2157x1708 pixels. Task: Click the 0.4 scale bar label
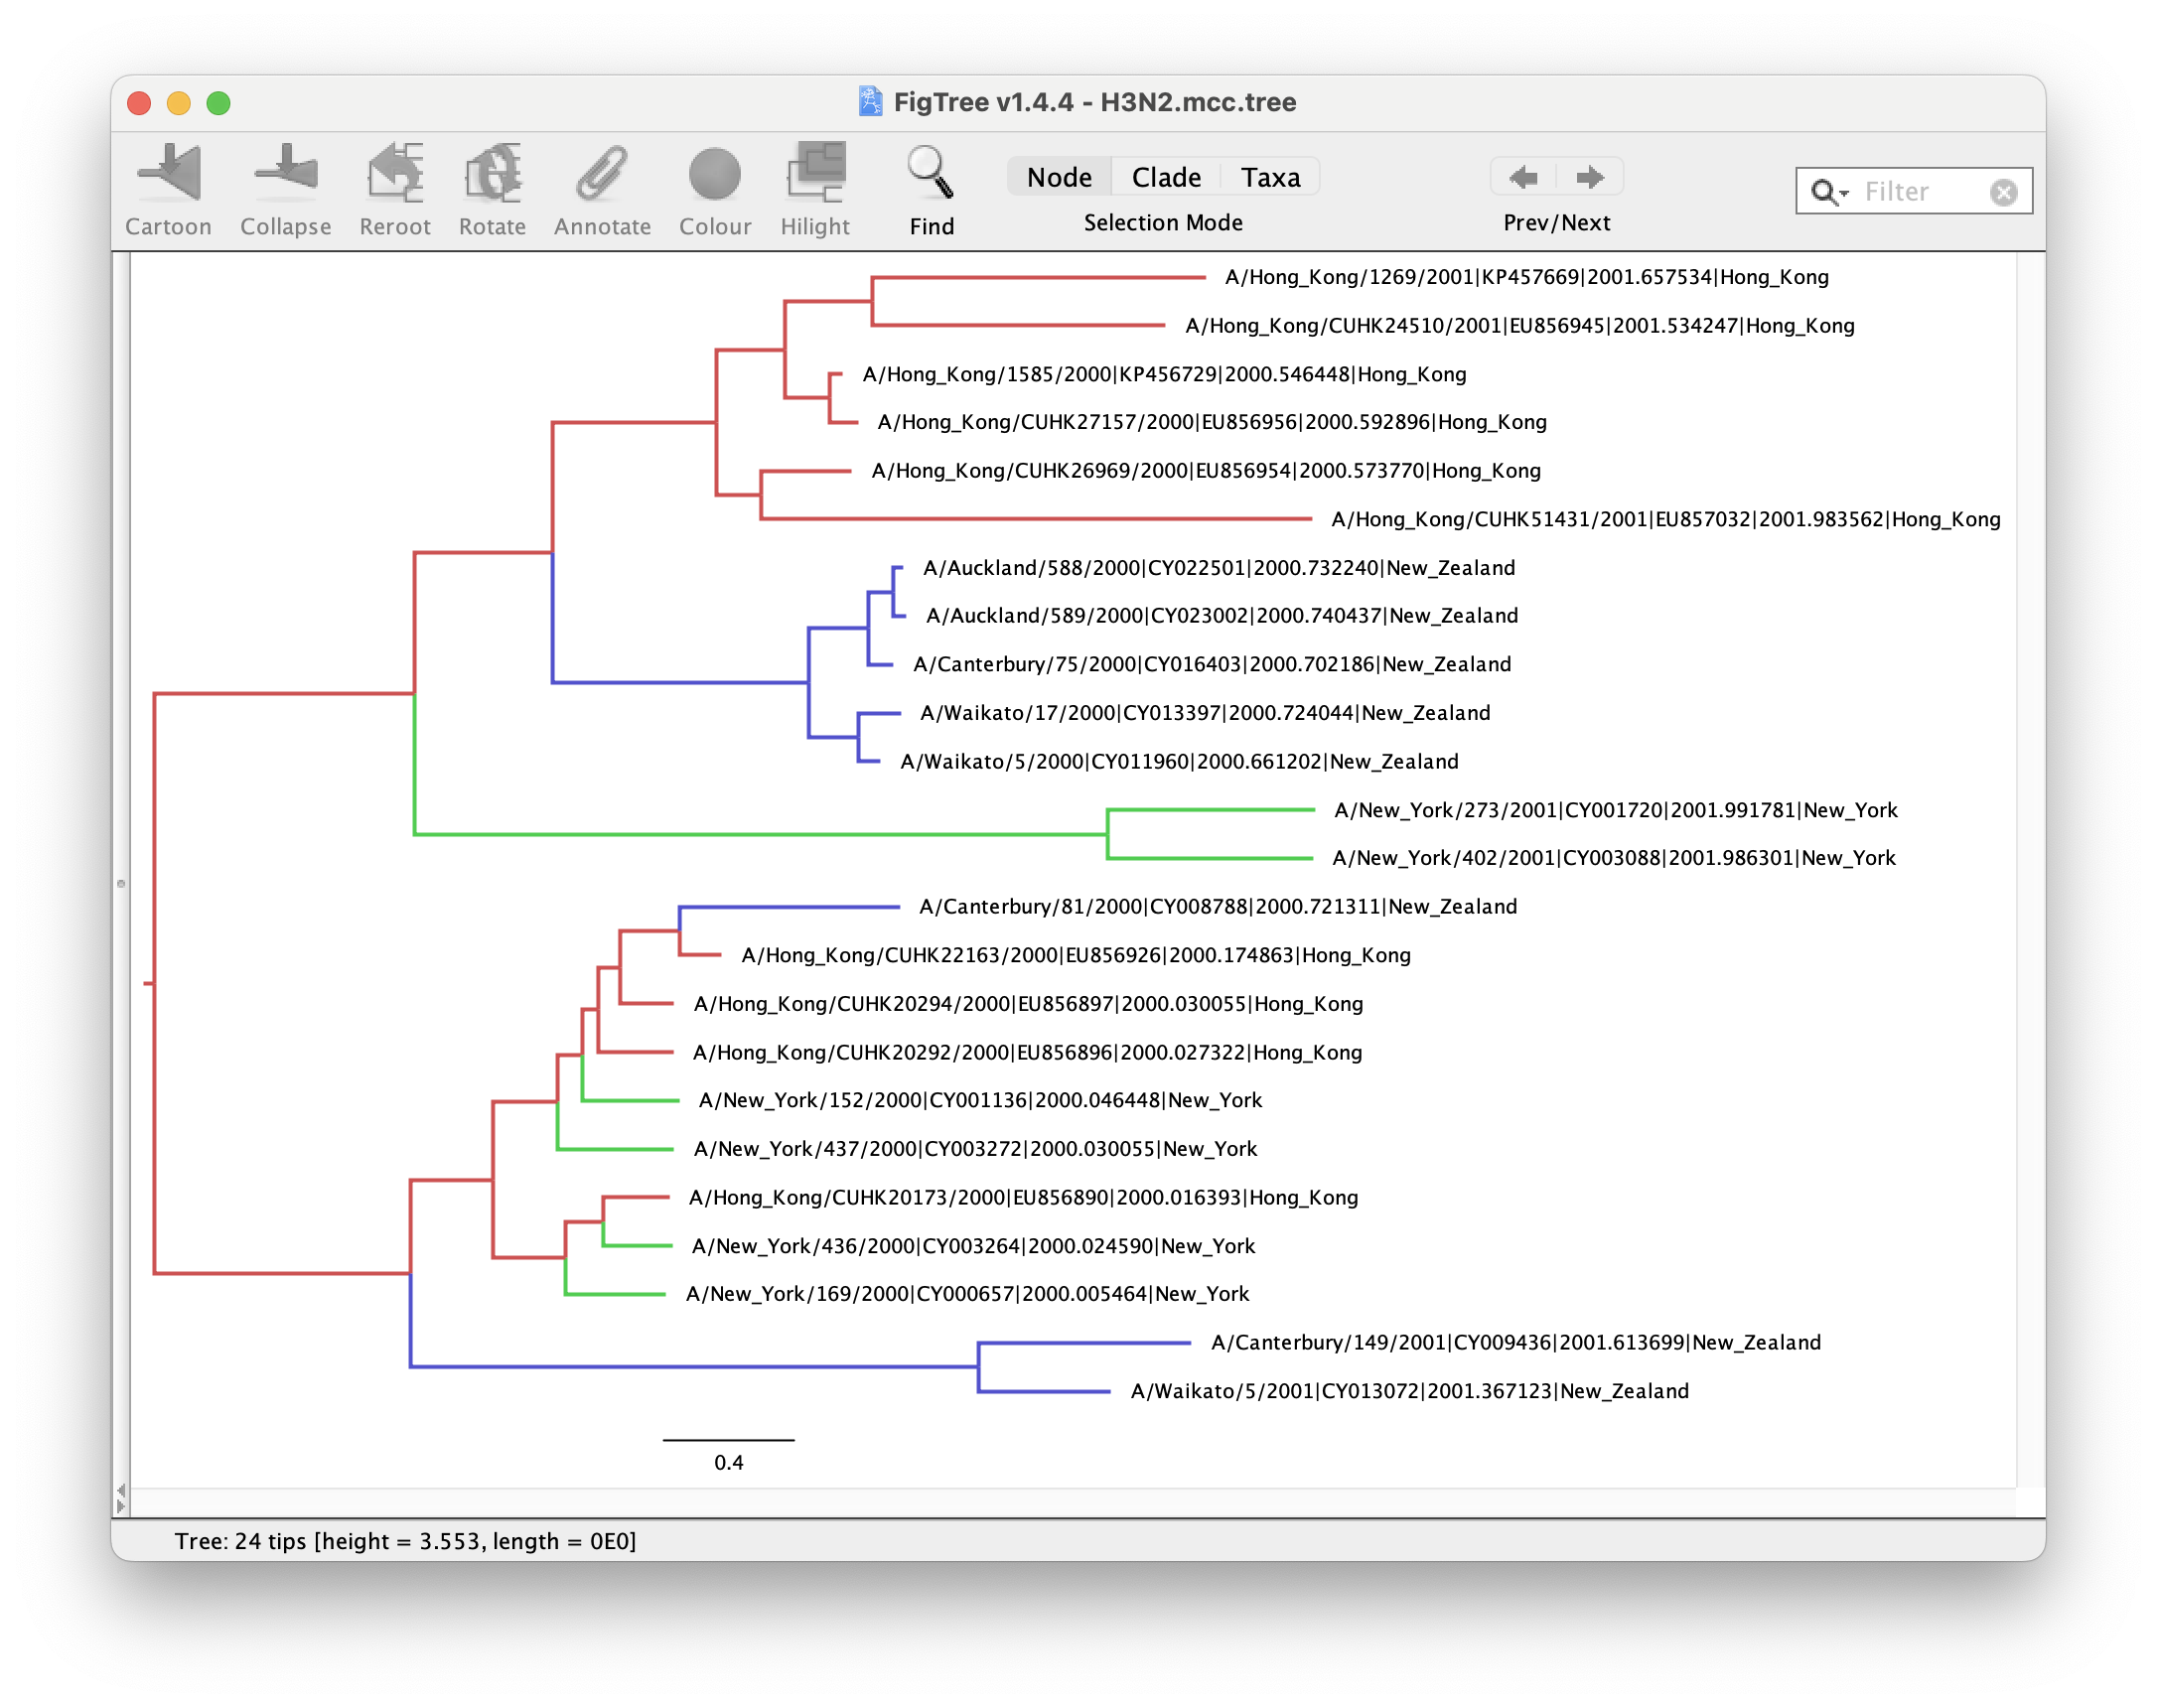point(728,1463)
